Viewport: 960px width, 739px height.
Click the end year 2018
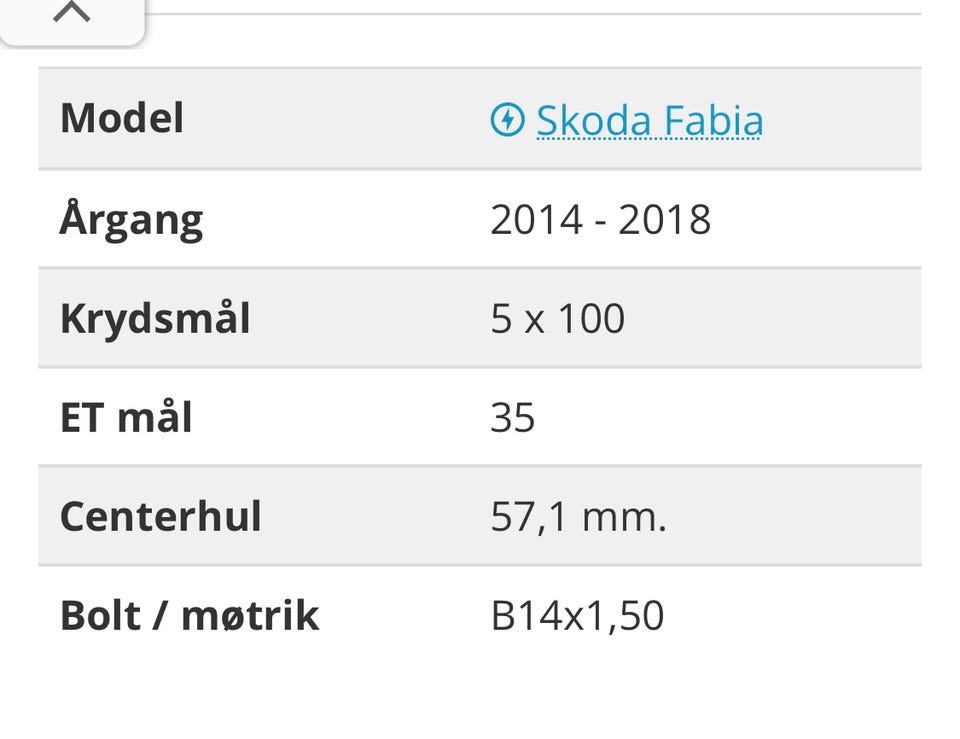point(664,219)
